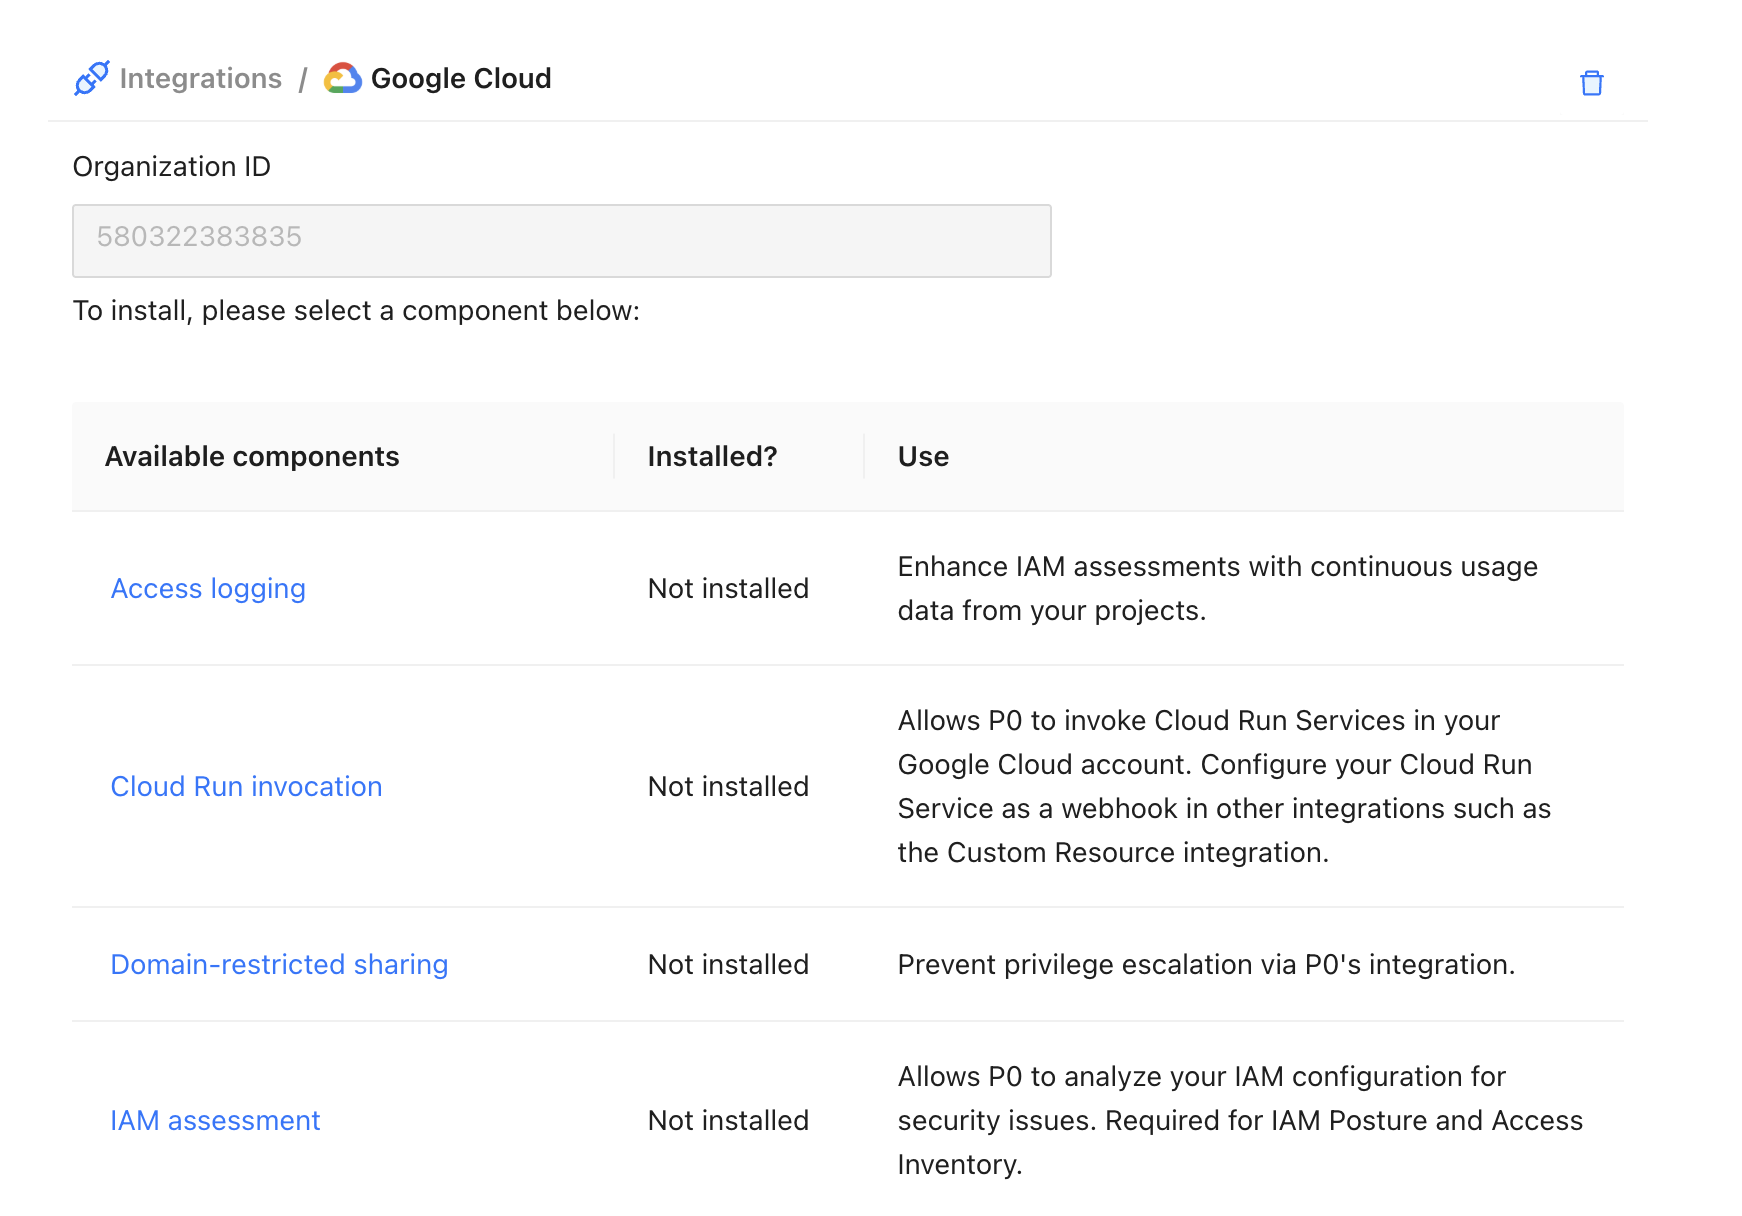Click the Integrations plug icon

(x=91, y=78)
